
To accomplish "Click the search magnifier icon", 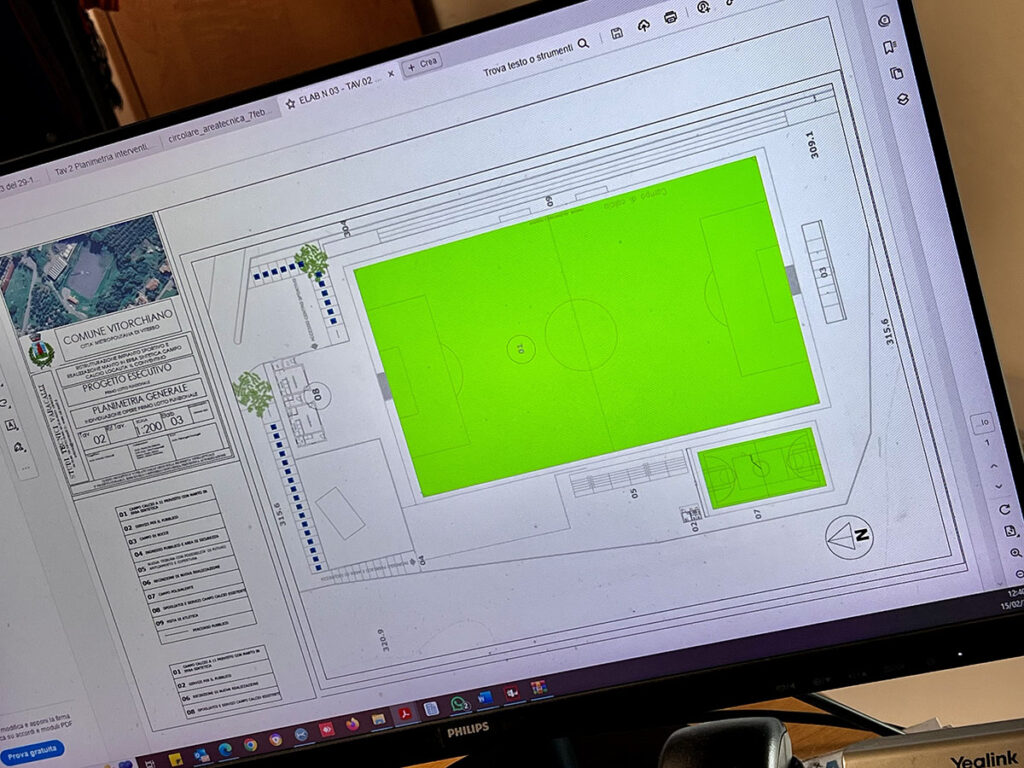I will point(584,43).
